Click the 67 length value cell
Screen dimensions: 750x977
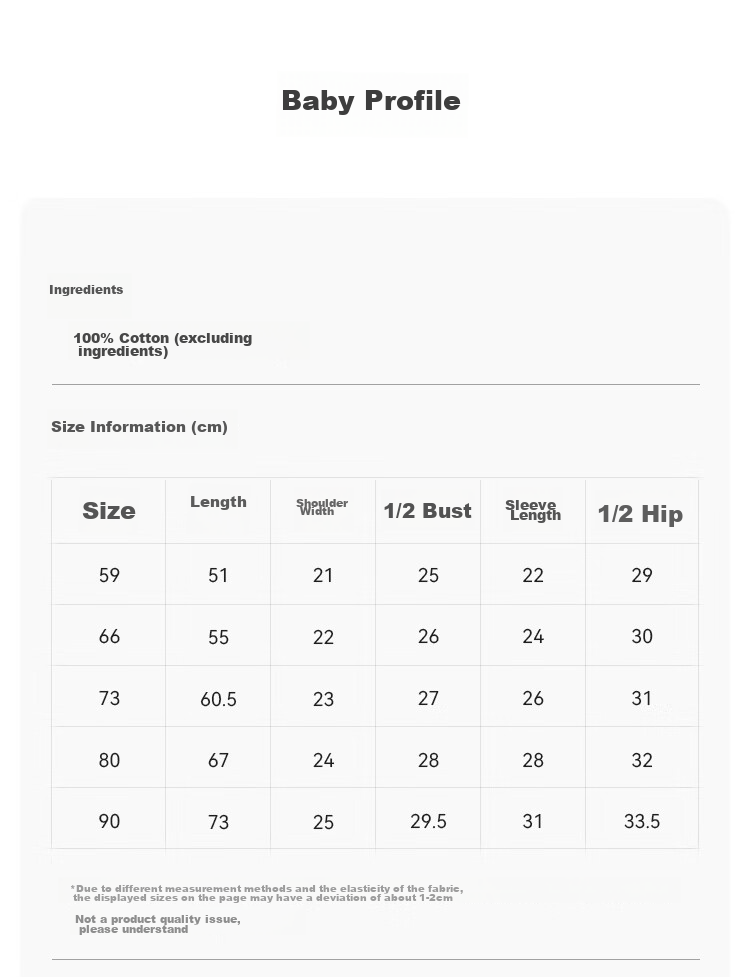tap(218, 760)
